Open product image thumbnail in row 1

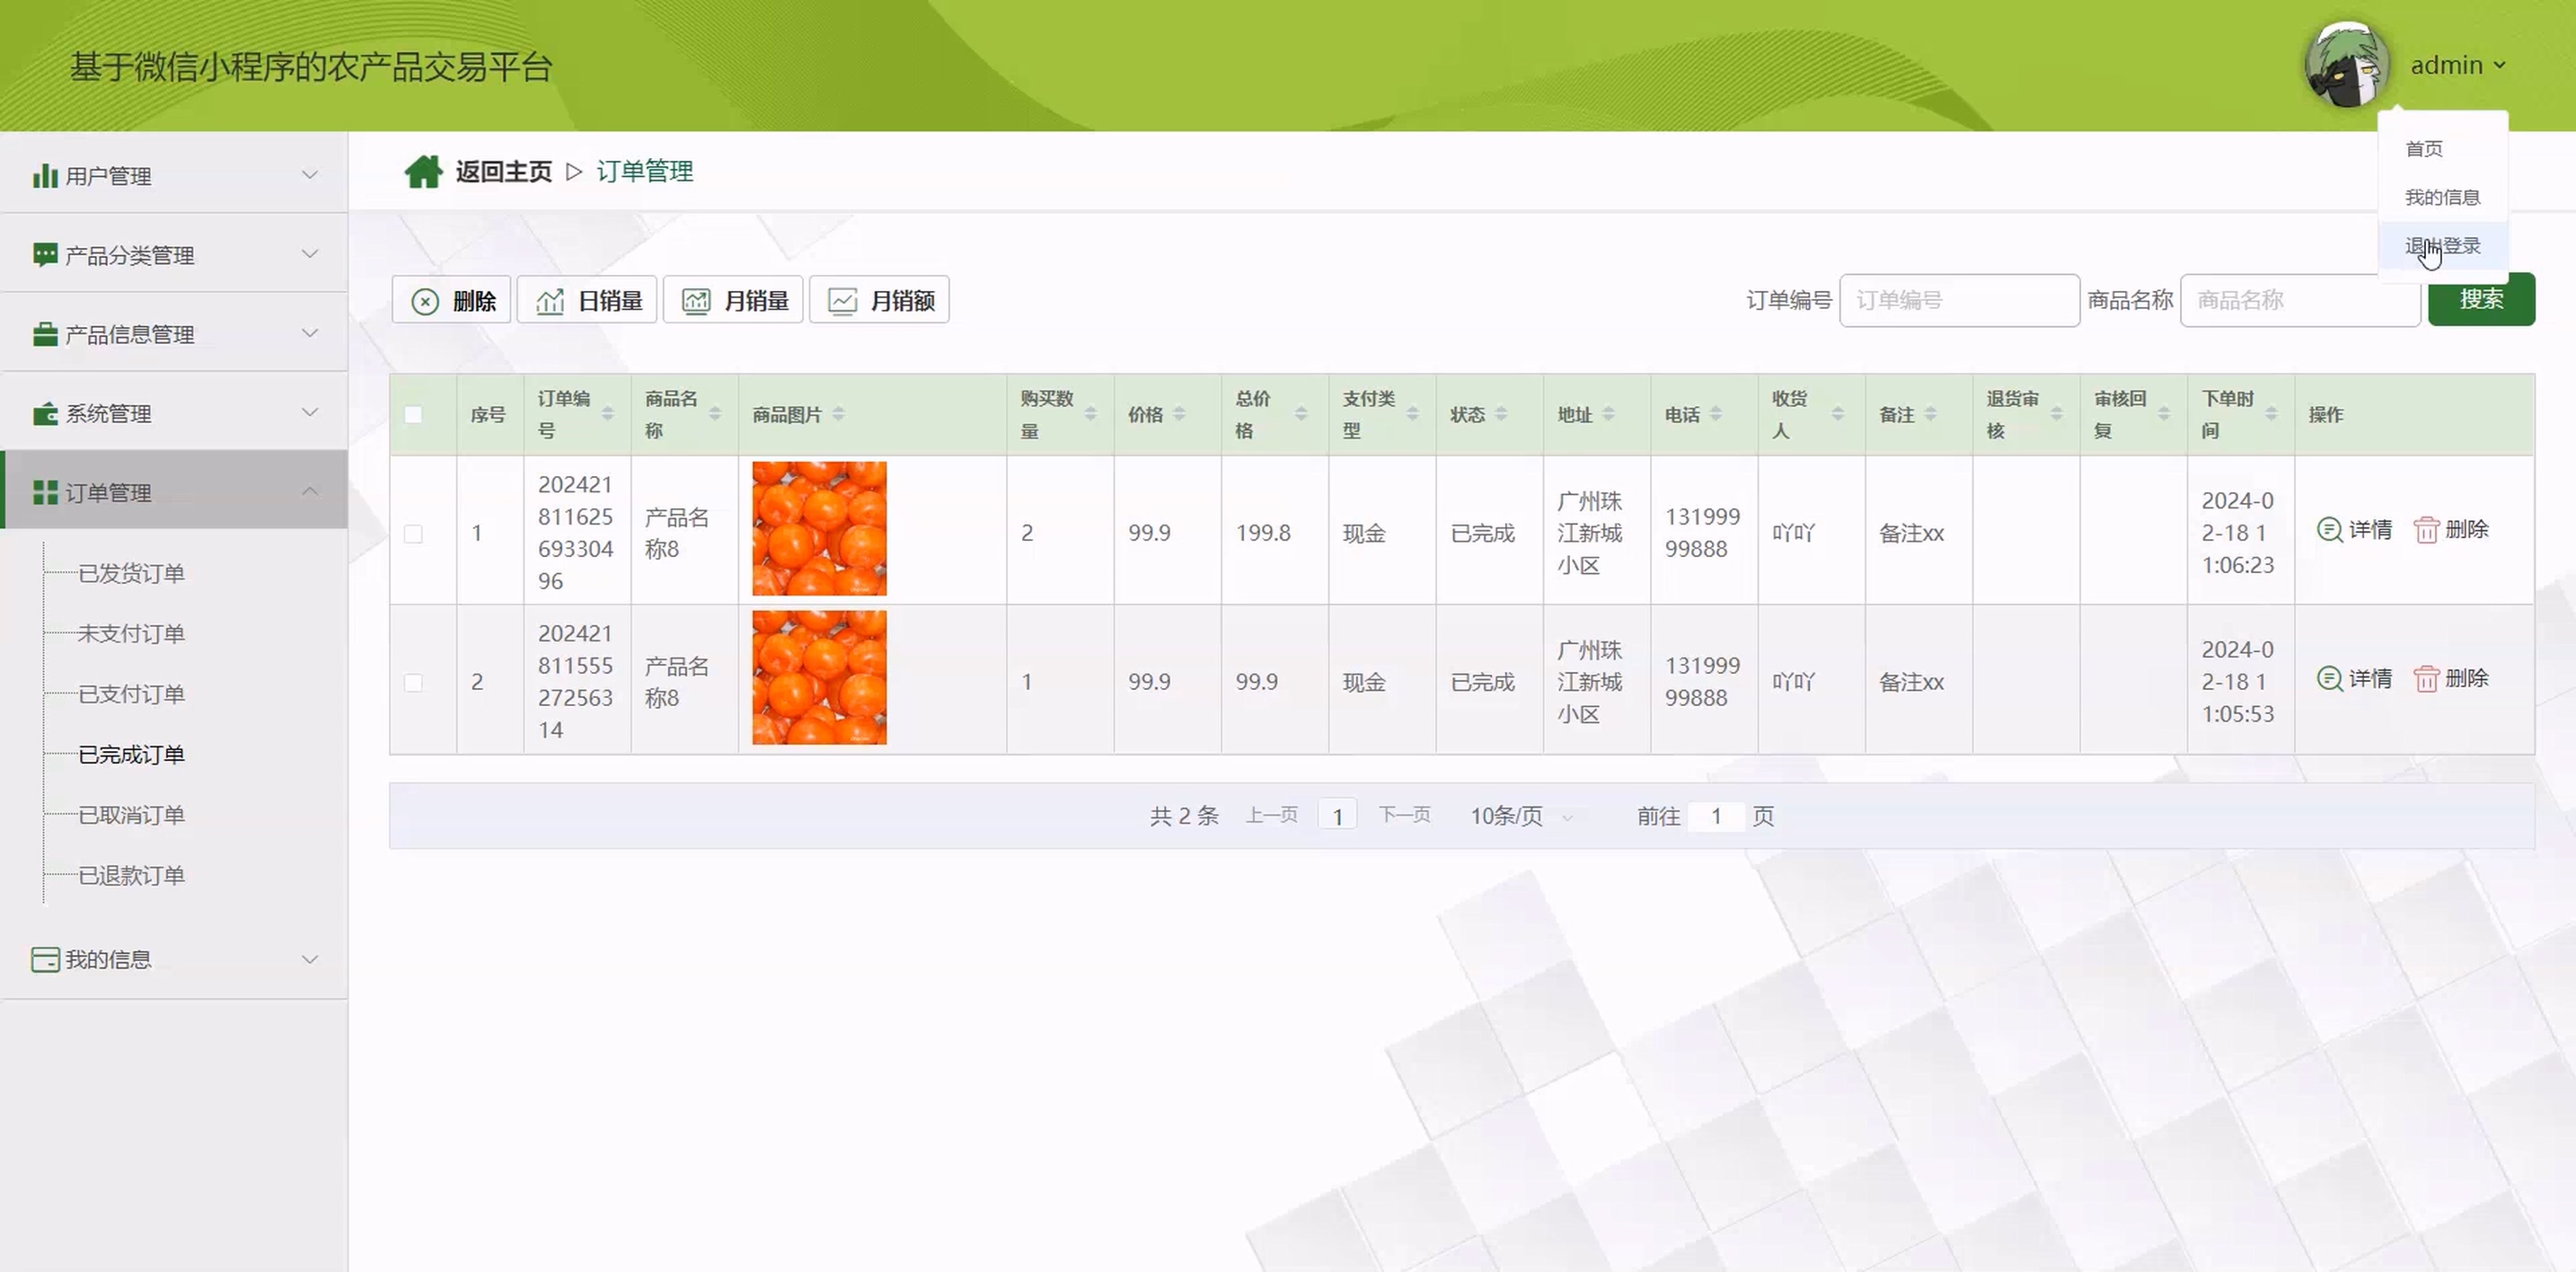(819, 528)
